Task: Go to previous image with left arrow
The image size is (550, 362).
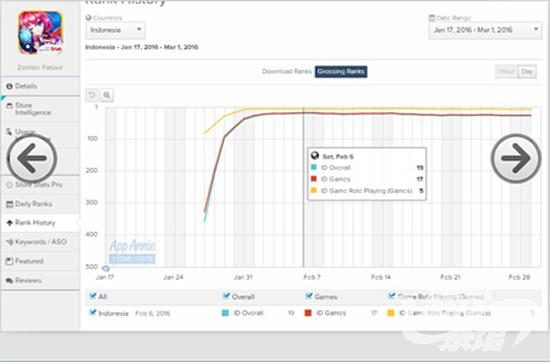Action: [32, 158]
